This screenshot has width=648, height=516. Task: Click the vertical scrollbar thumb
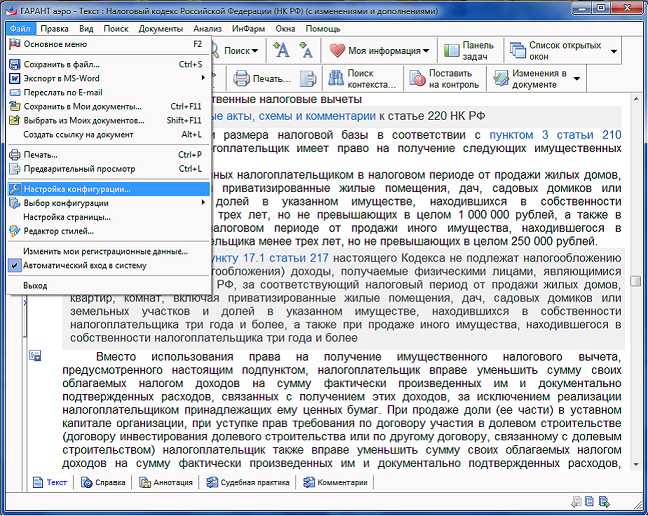635,281
